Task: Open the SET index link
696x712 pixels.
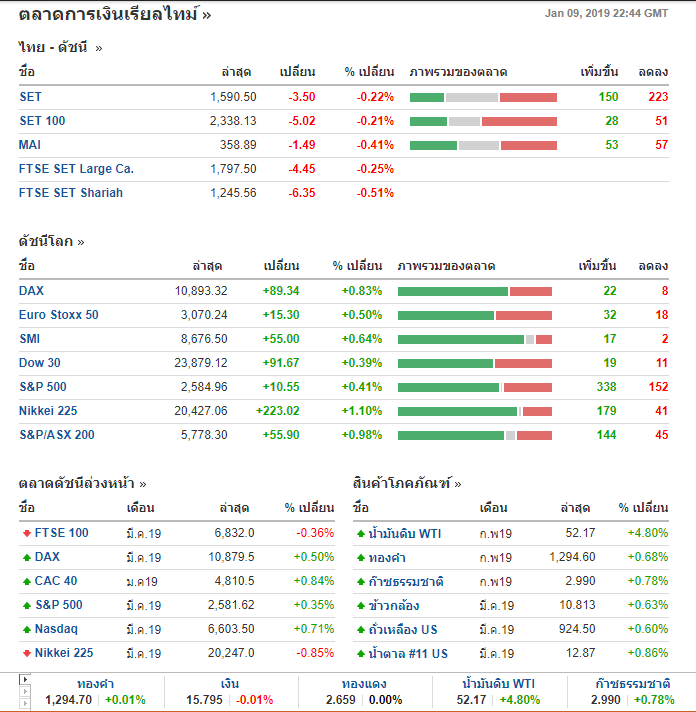Action: pos(30,97)
